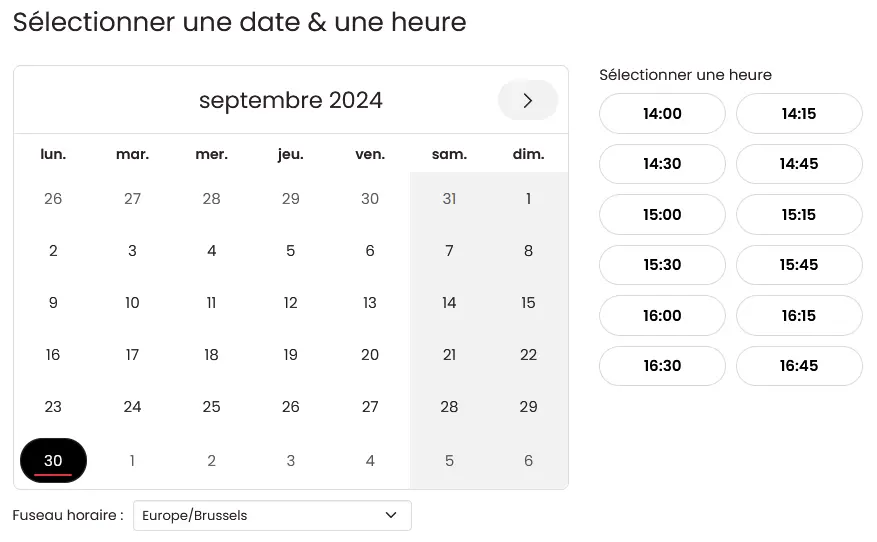Select Sunday September 22
This screenshot has width=877, height=542.
click(x=528, y=355)
